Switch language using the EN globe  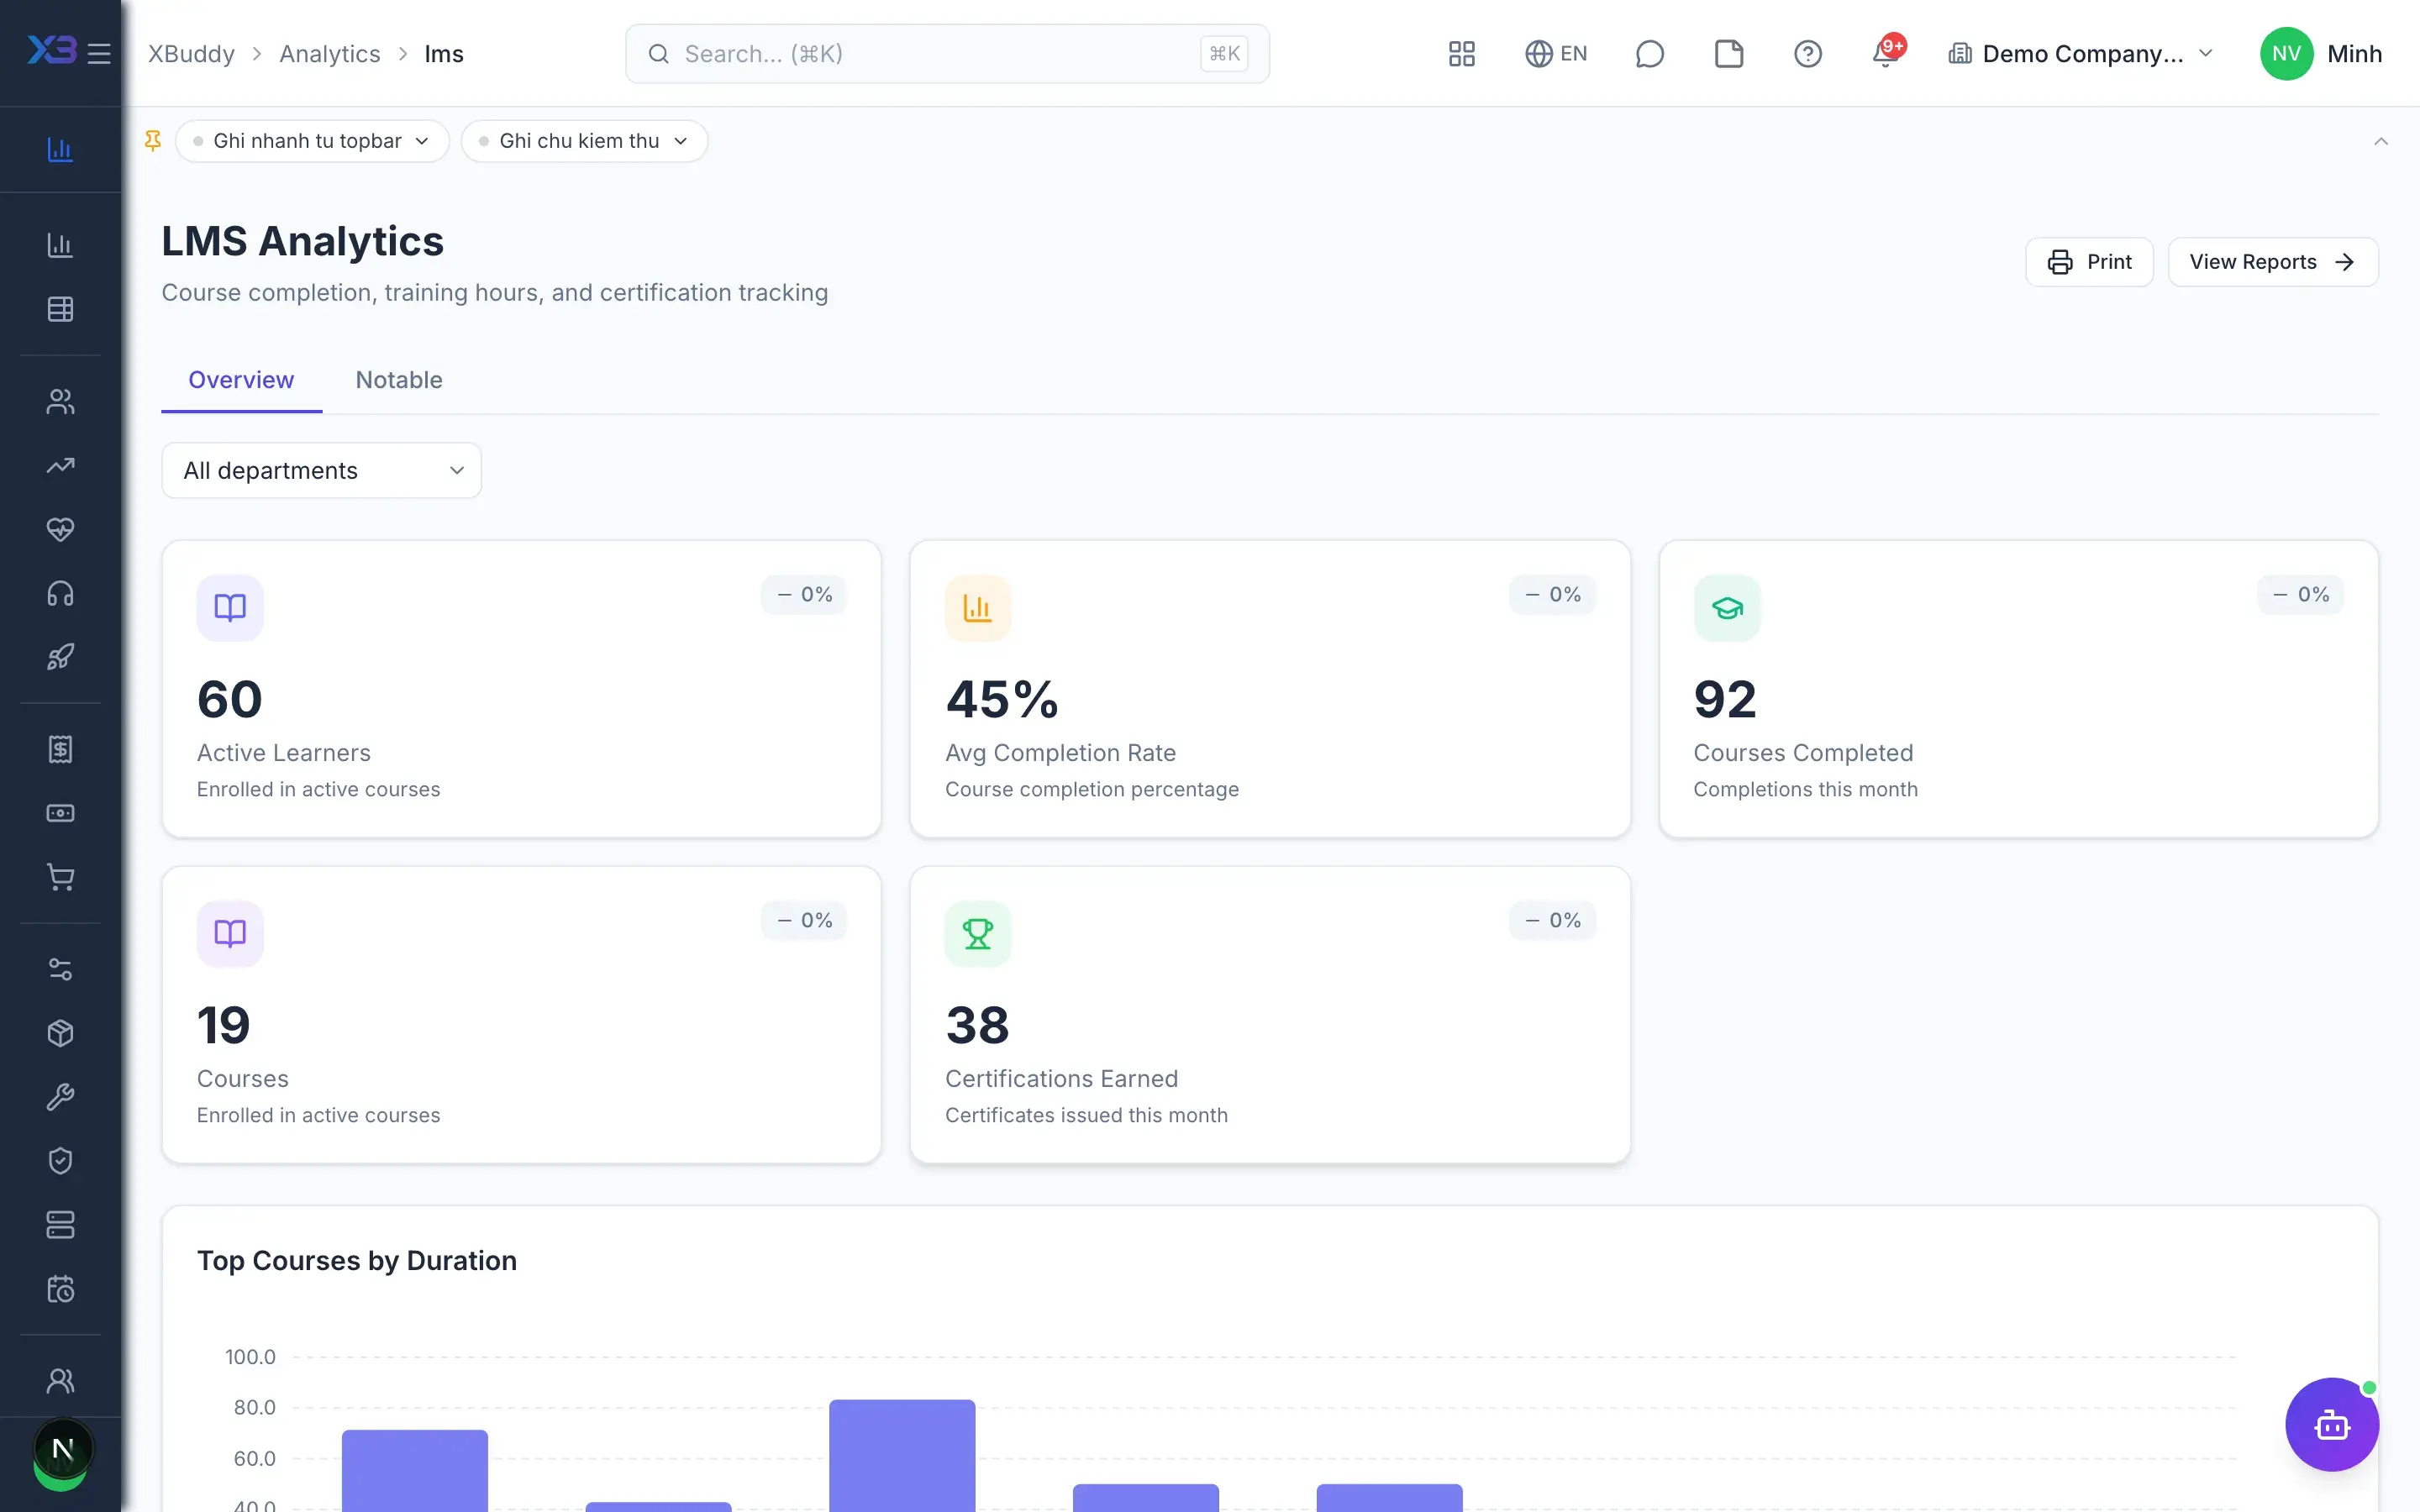1555,54
